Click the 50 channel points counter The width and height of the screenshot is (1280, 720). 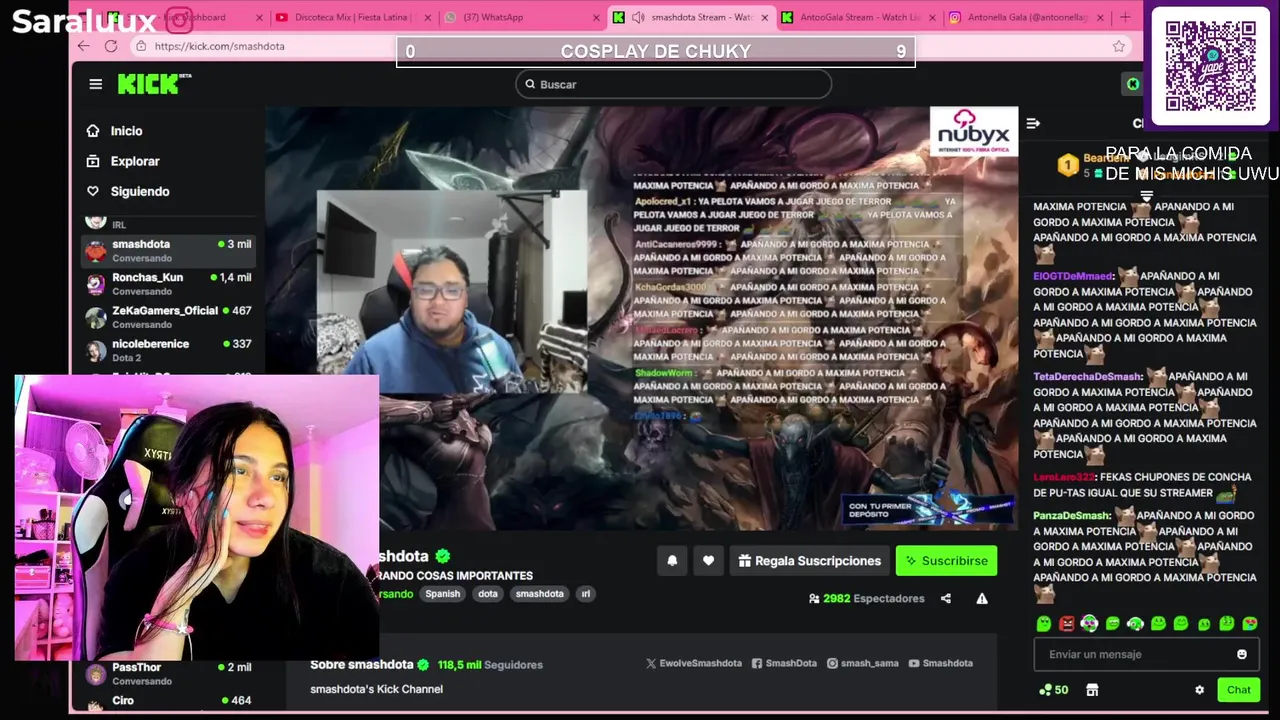(1054, 690)
